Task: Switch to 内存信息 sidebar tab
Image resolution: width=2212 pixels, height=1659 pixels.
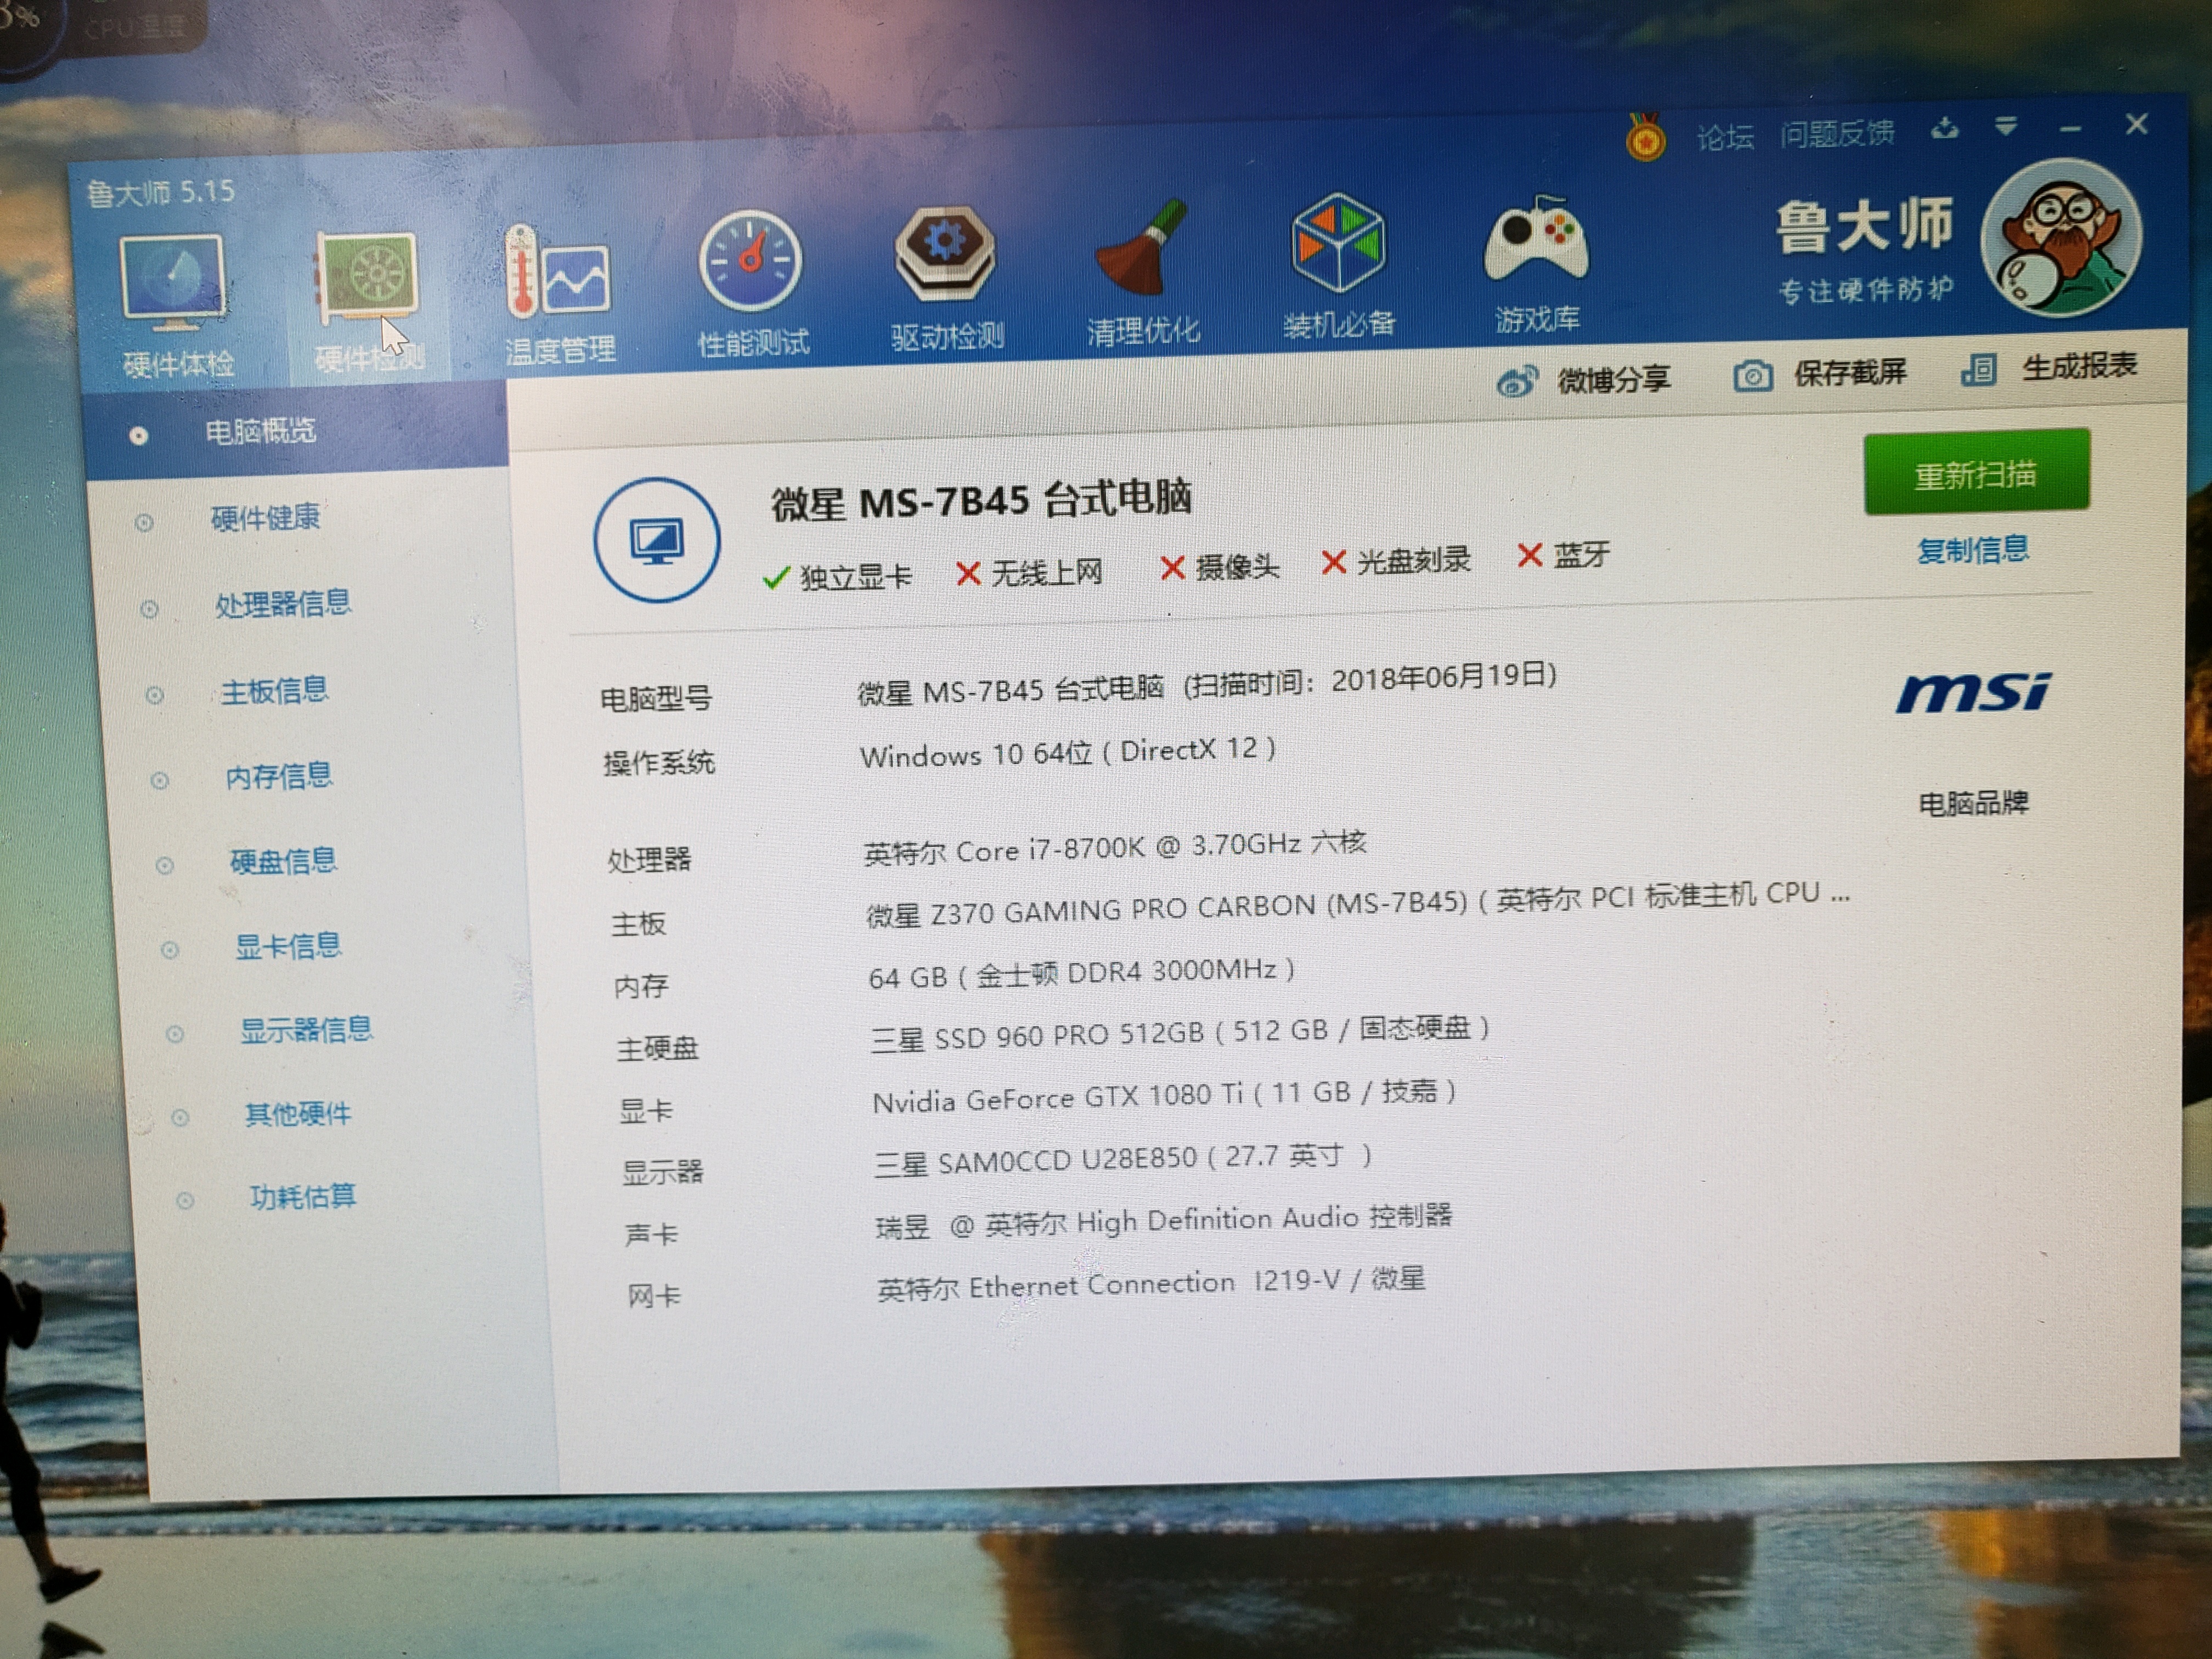Action: tap(279, 776)
